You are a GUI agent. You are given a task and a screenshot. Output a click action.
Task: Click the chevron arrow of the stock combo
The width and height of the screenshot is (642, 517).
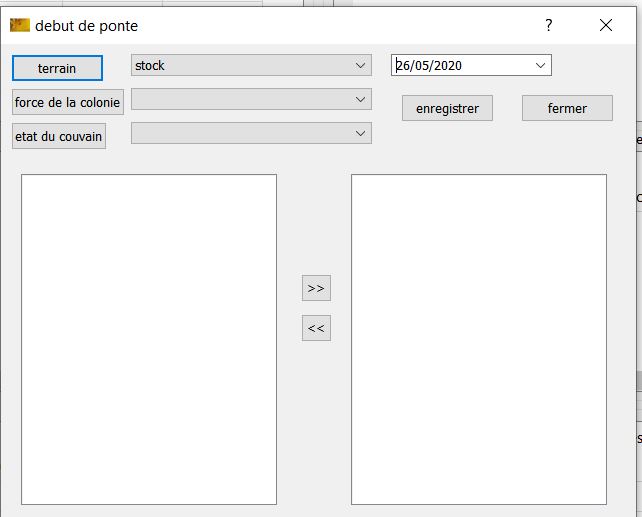click(360, 66)
